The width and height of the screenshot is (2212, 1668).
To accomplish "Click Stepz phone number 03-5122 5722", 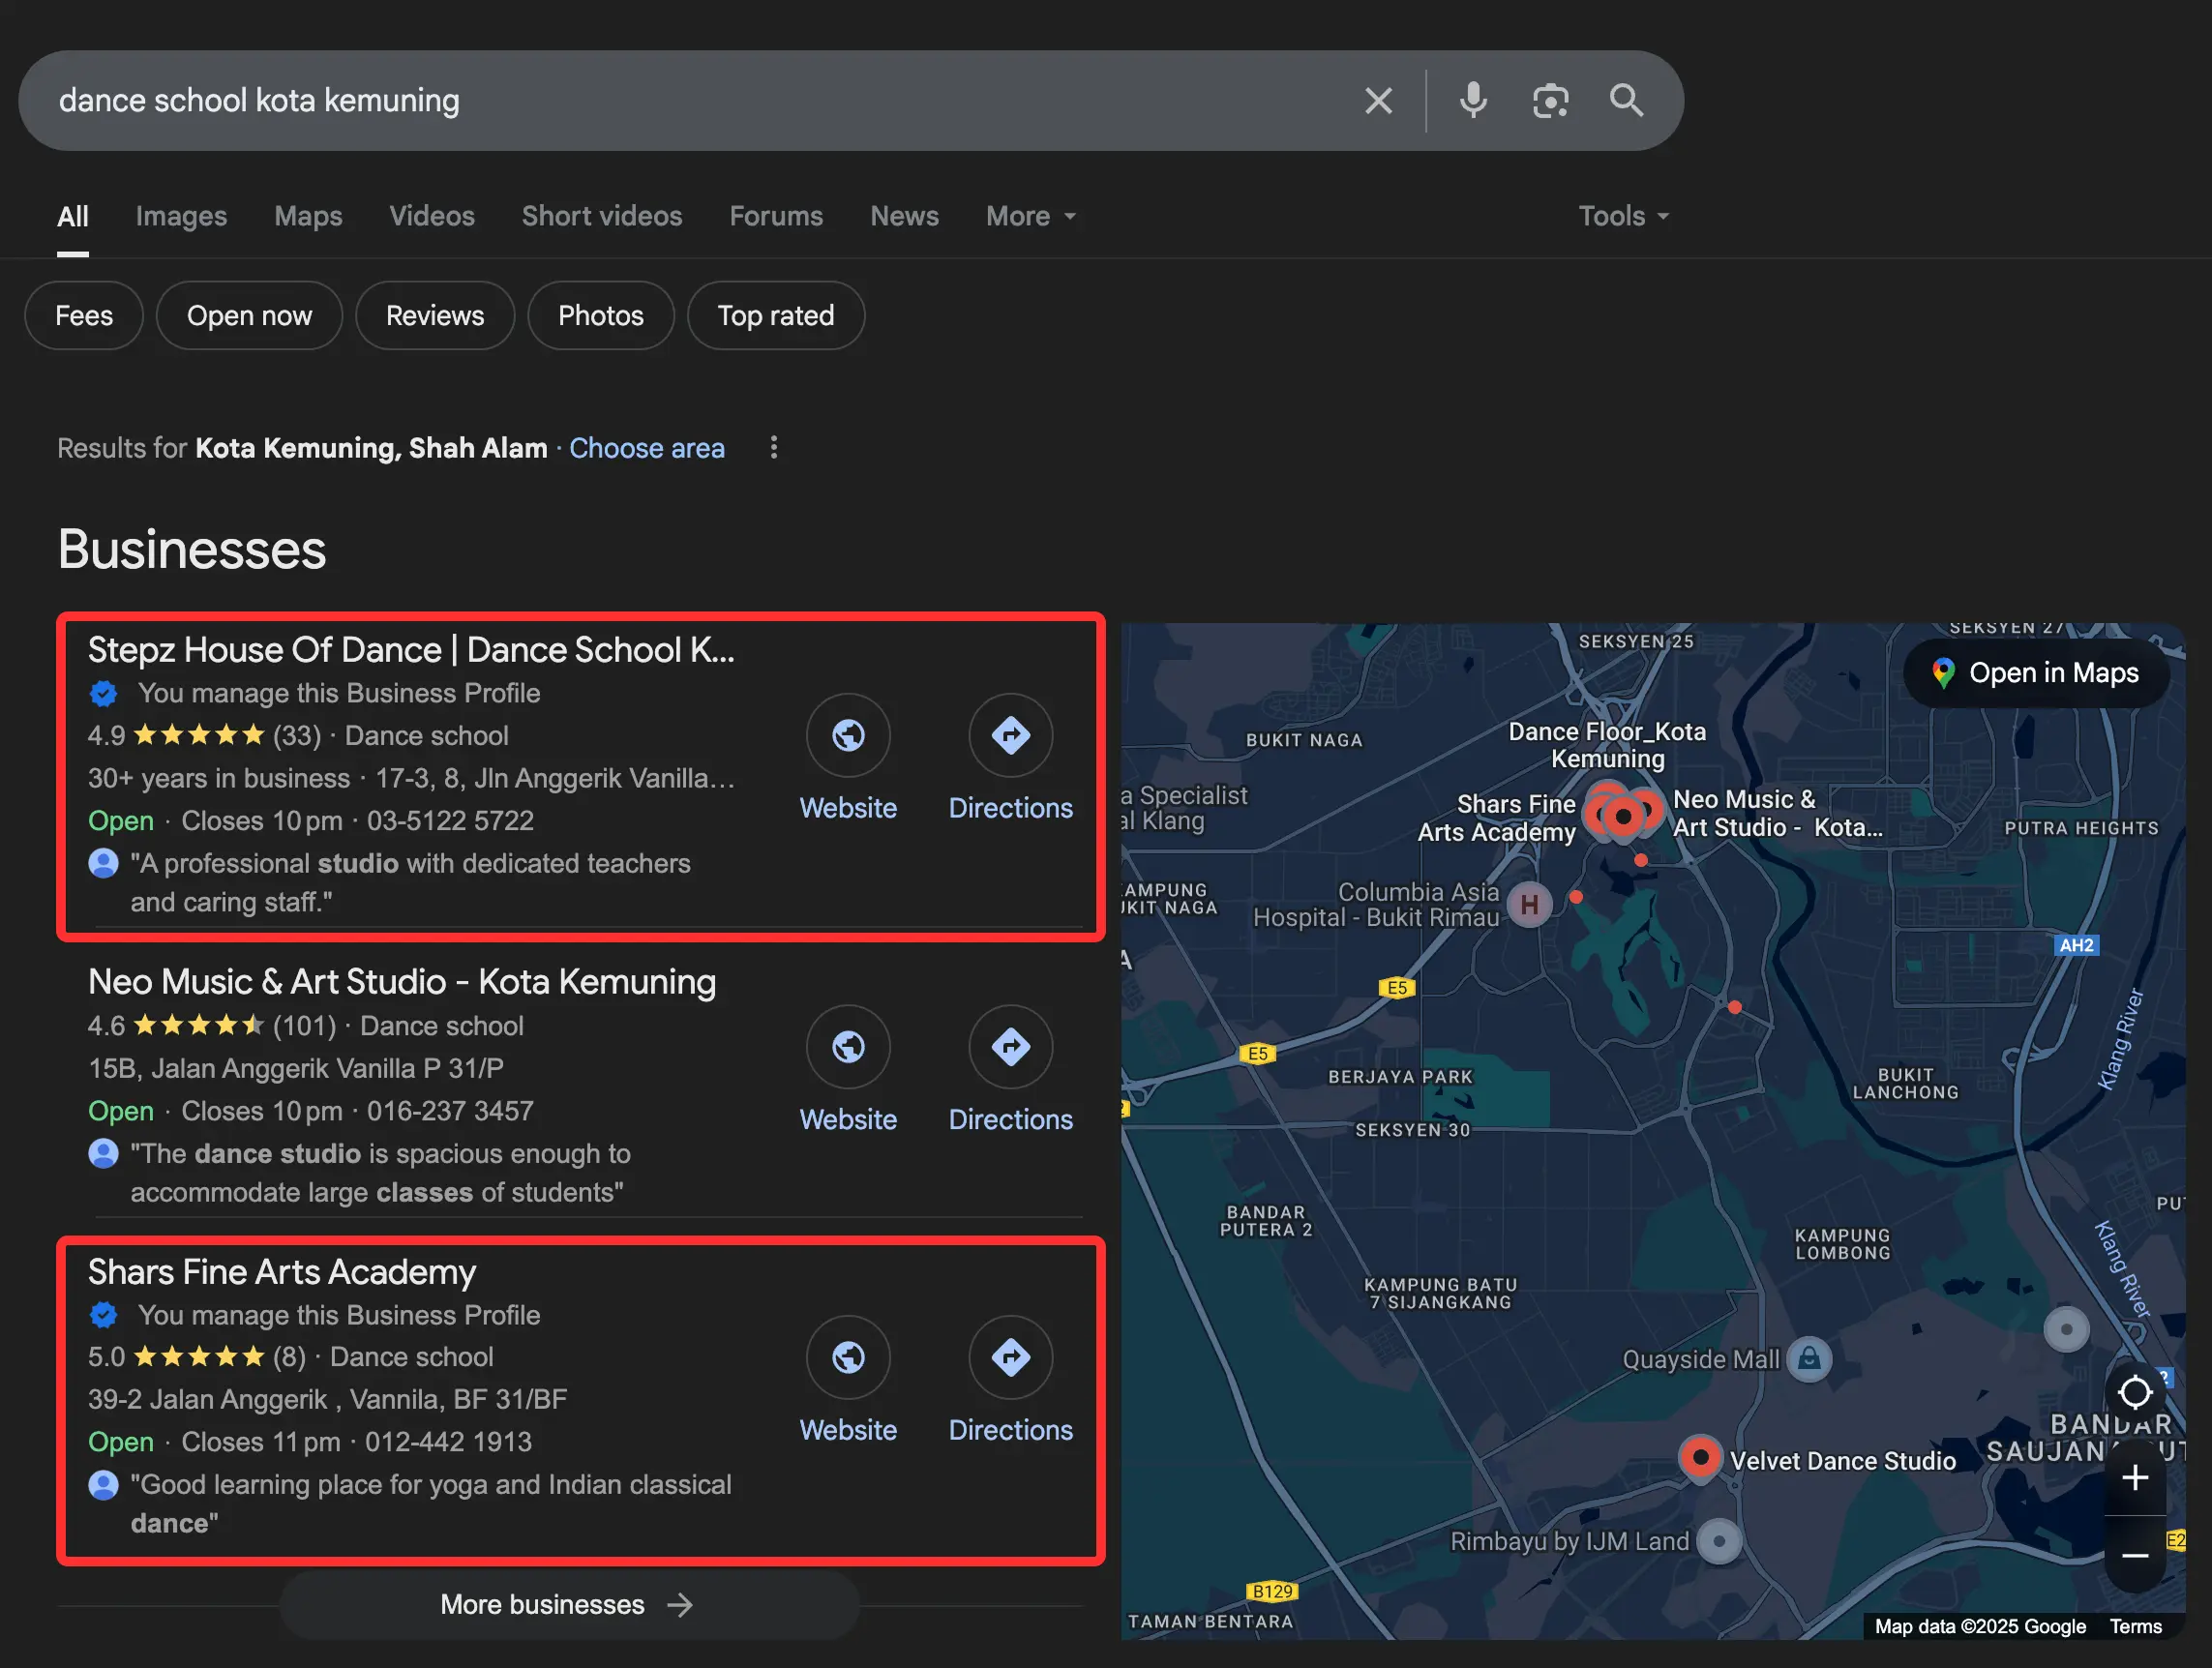I will tap(449, 821).
